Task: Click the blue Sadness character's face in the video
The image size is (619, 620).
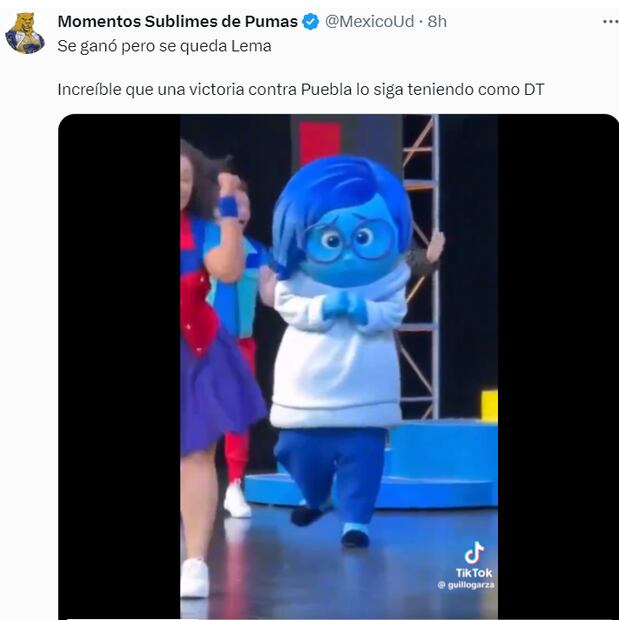Action: (x=346, y=245)
